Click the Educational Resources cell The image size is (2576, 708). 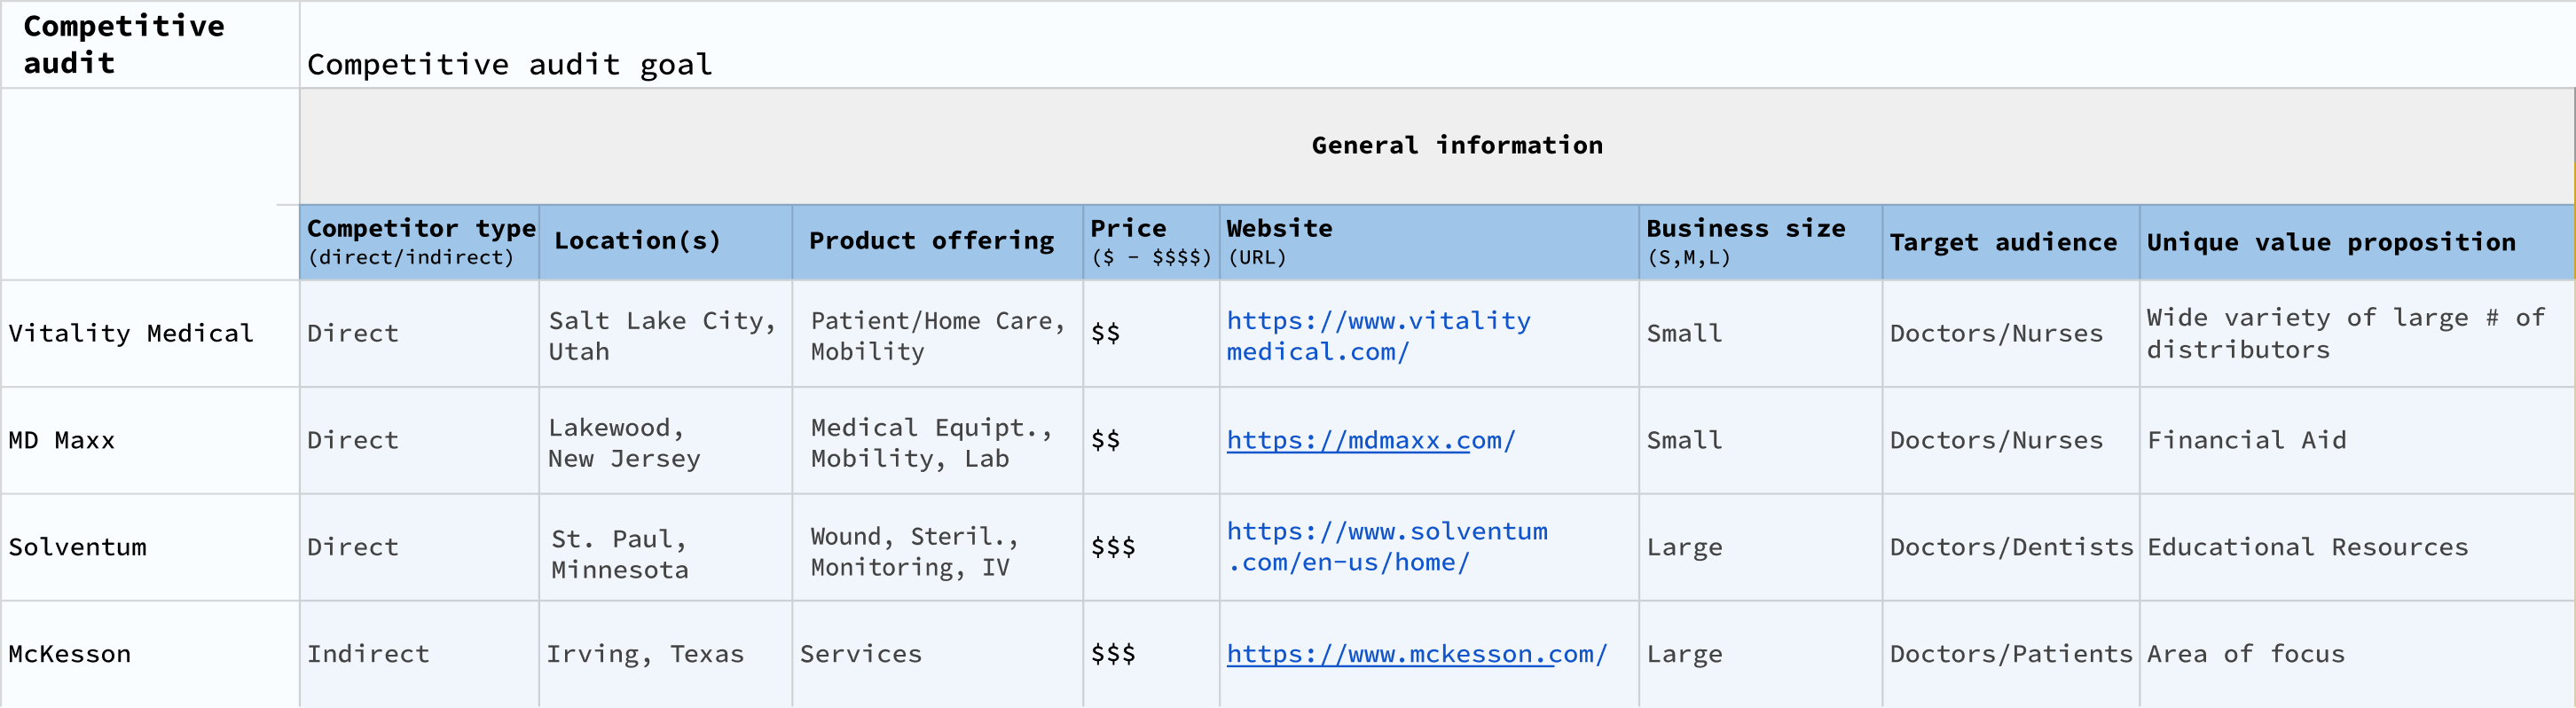(x=2307, y=547)
